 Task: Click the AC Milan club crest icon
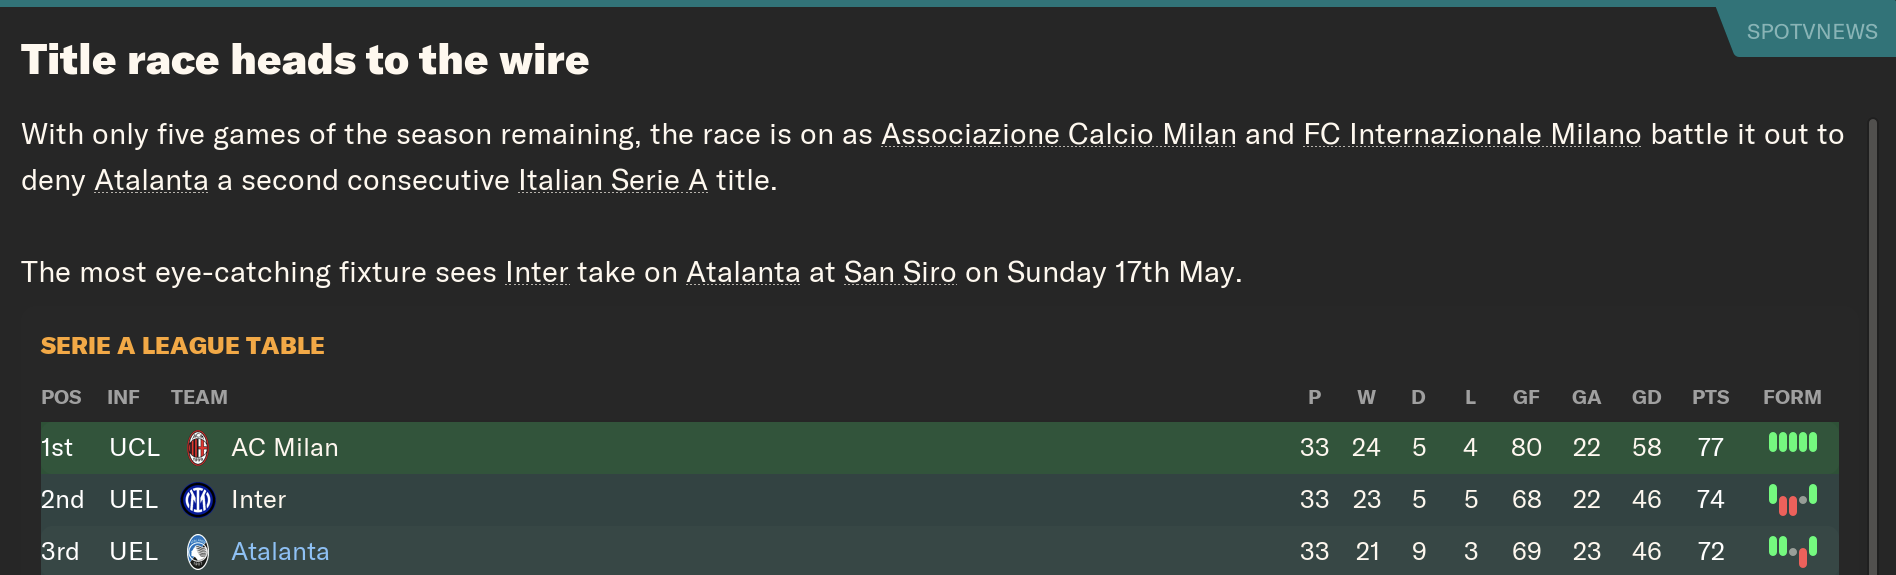tap(198, 448)
